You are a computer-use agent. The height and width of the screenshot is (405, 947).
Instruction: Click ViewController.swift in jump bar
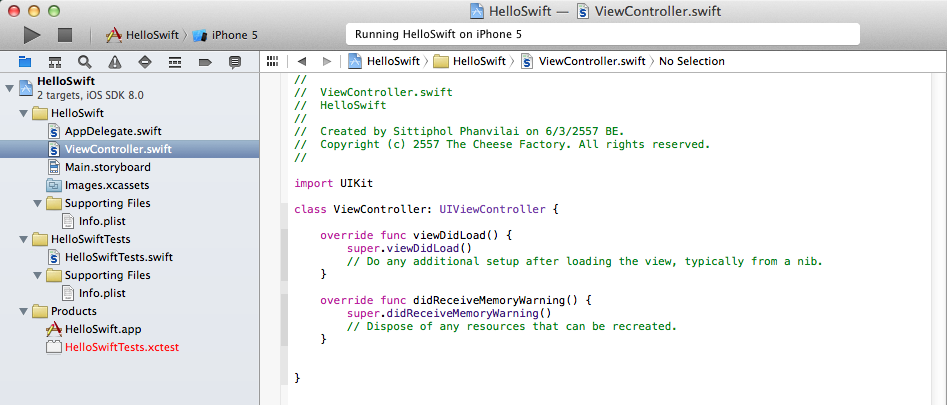tap(583, 61)
